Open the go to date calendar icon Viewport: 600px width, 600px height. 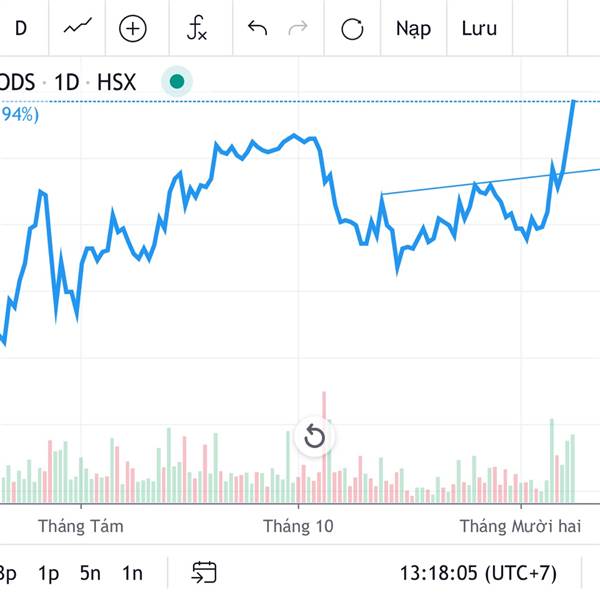(204, 573)
